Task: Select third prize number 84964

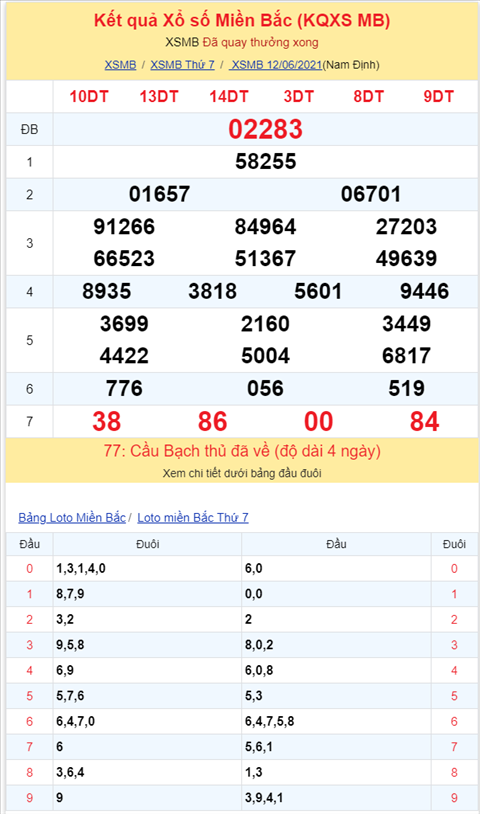Action: click(265, 227)
